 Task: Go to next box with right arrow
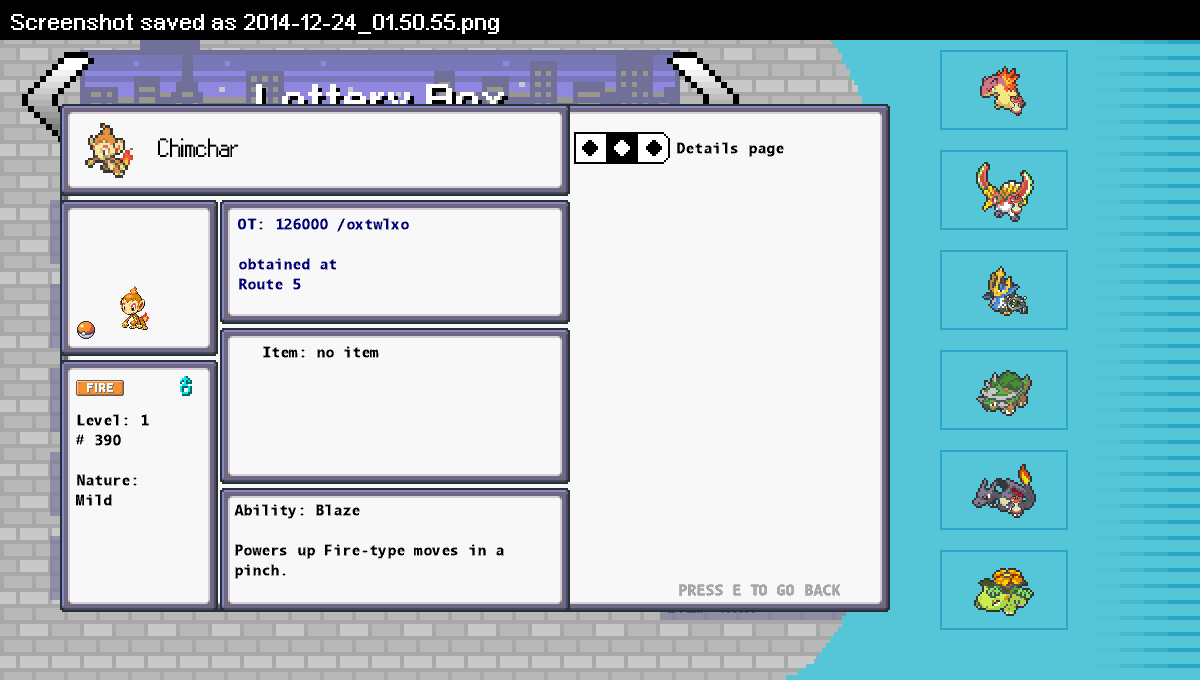click(x=705, y=80)
